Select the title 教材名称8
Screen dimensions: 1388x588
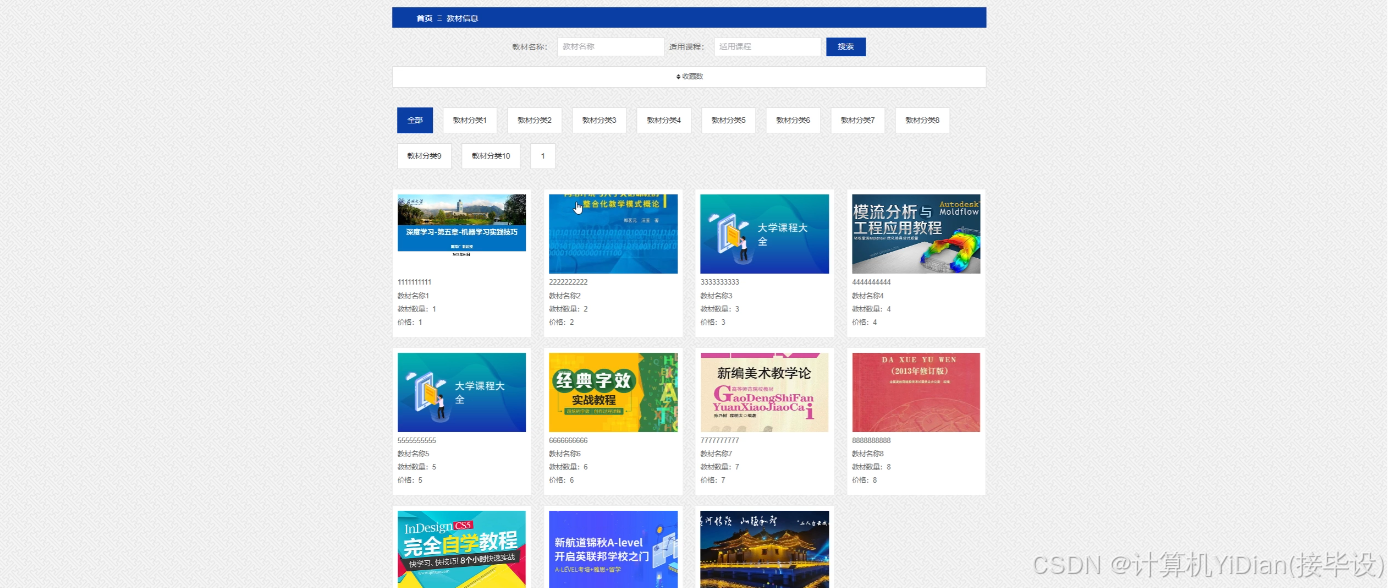click(868, 453)
